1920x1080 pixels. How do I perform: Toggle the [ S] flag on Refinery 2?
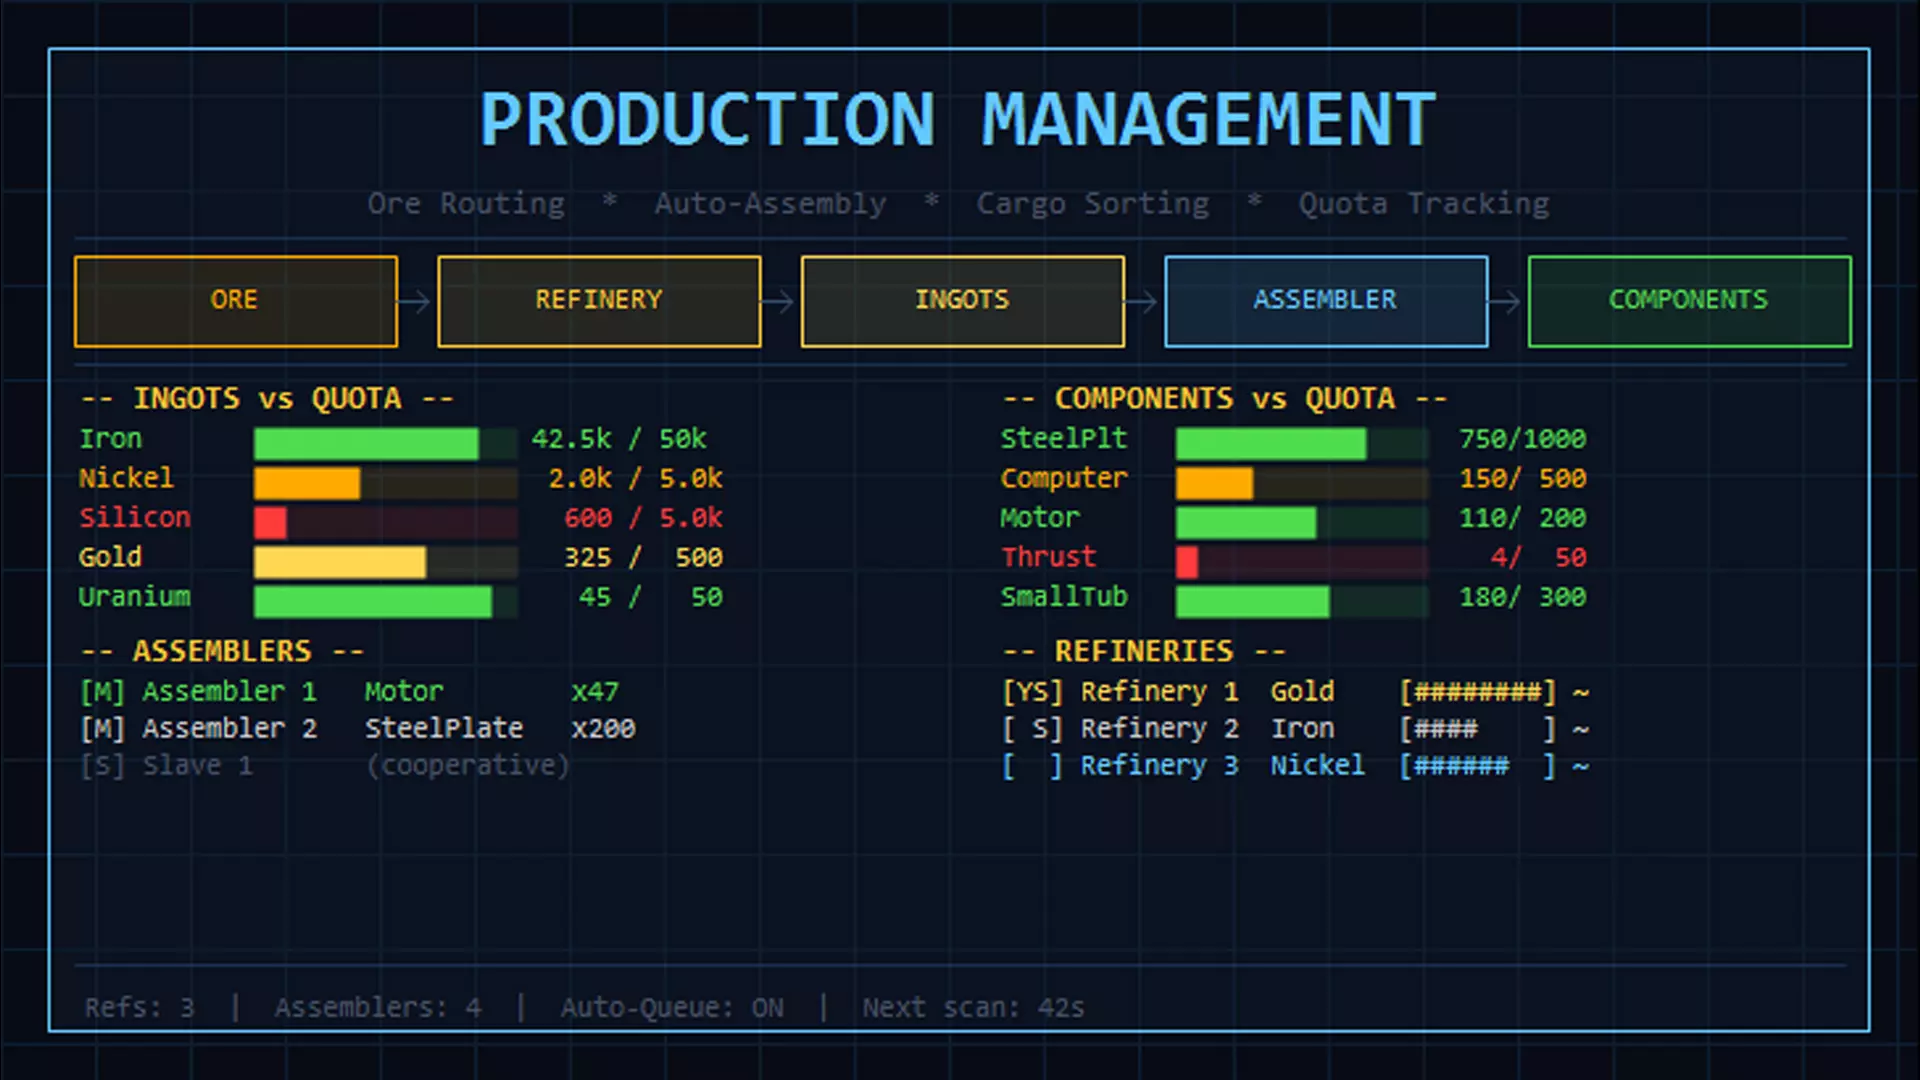(x=1032, y=729)
